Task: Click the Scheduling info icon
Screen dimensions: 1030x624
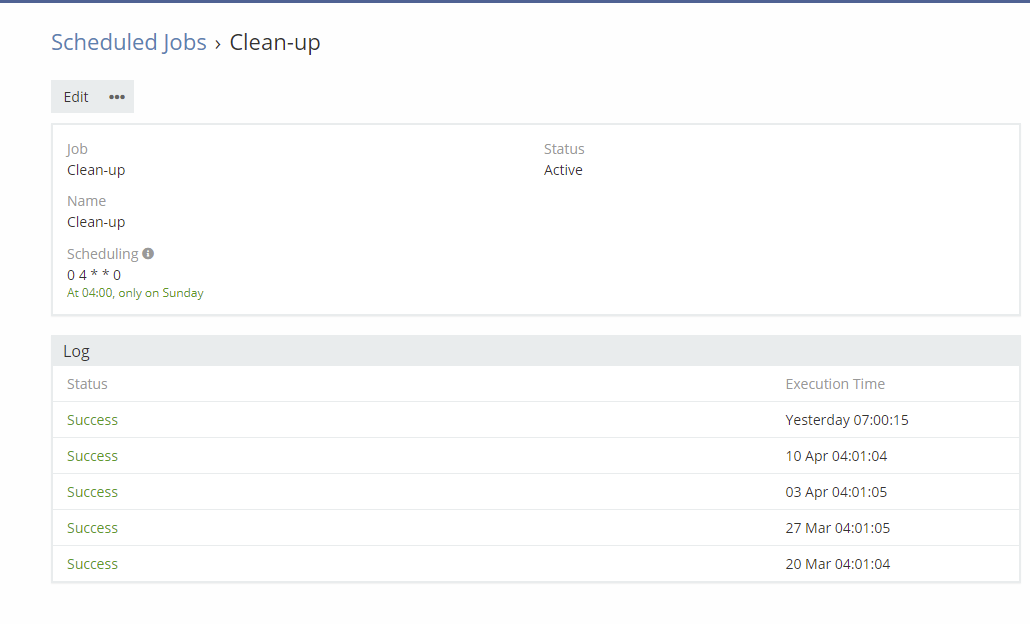Action: pos(148,254)
